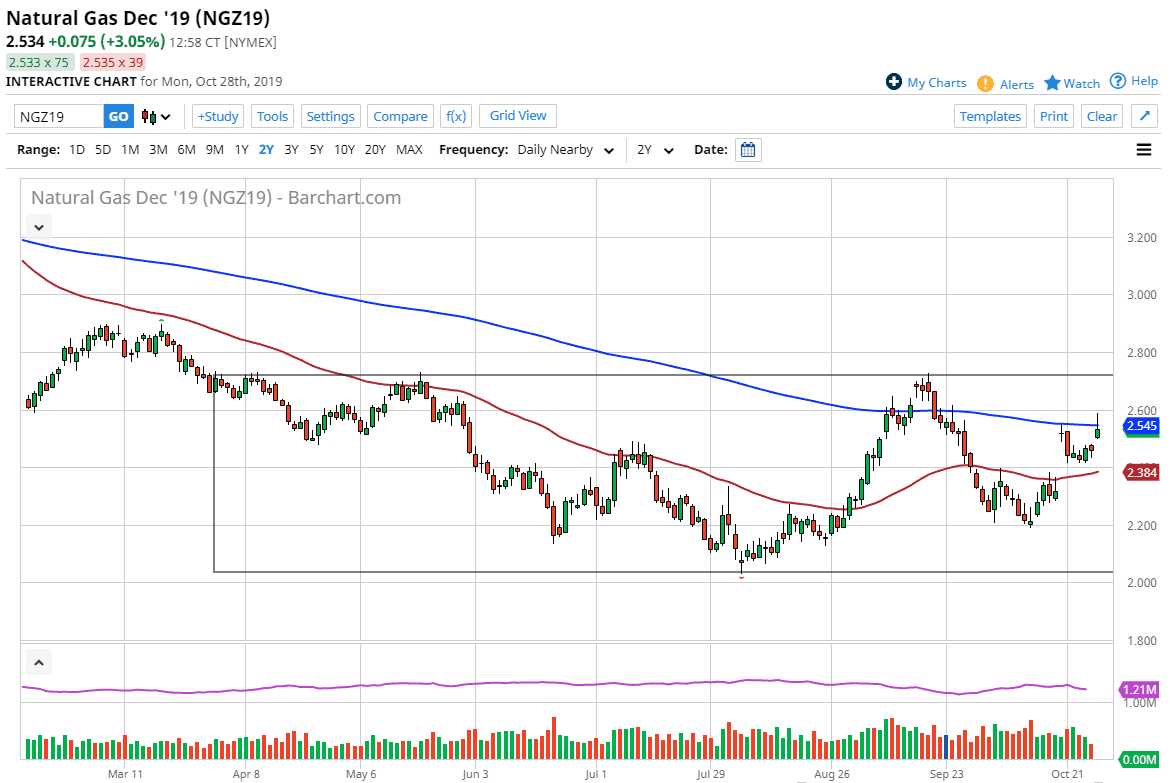This screenshot has width=1170, height=783.
Task: Click the Templates button
Action: 990,116
